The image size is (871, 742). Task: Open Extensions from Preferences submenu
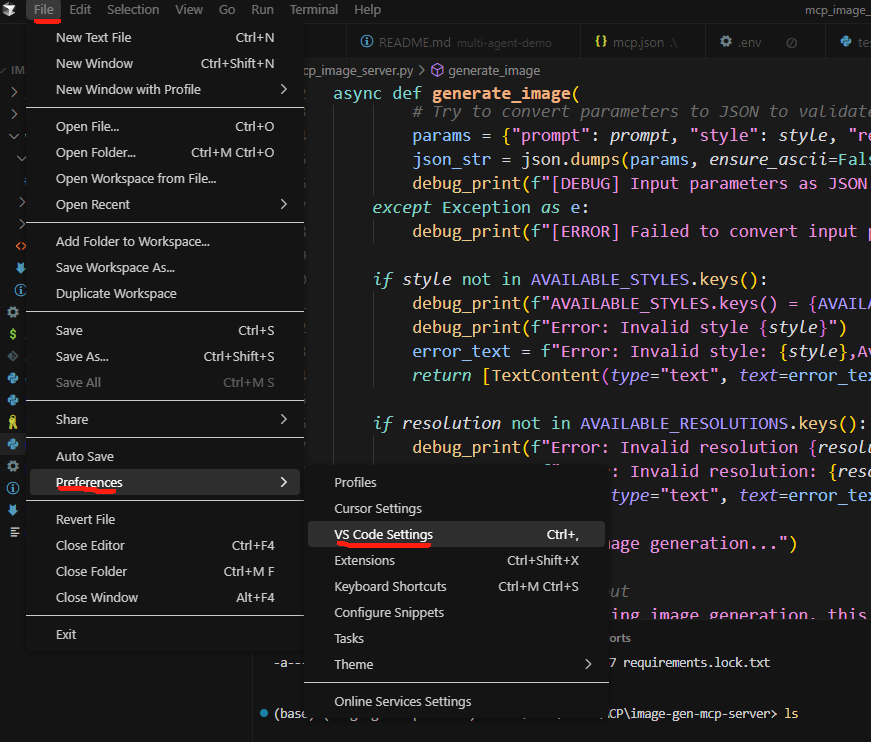457,560
